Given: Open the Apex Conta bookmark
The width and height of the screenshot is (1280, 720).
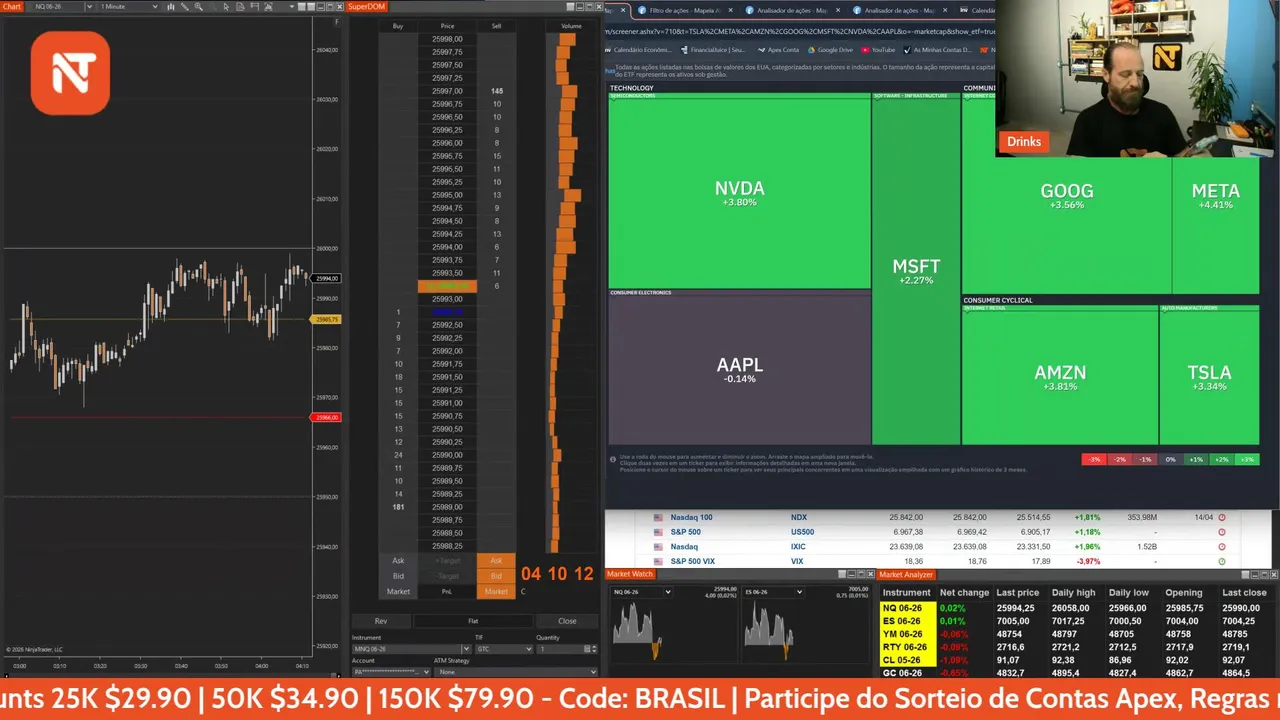Looking at the screenshot, I should click(779, 49).
